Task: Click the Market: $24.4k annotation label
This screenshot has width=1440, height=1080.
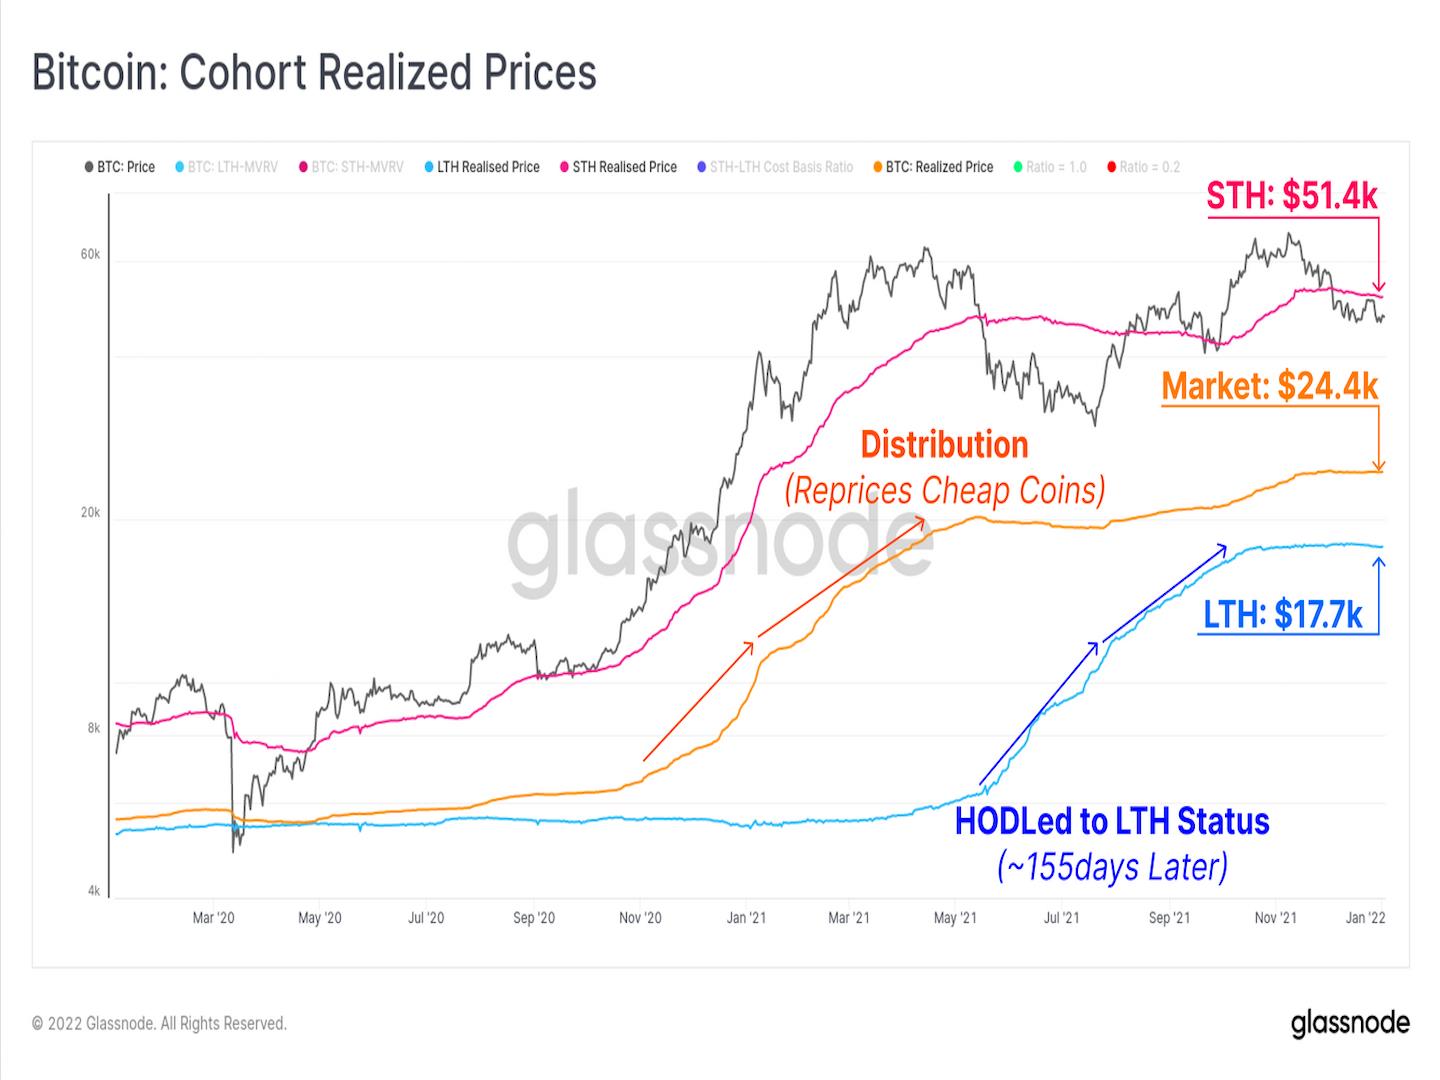Action: coord(1270,386)
